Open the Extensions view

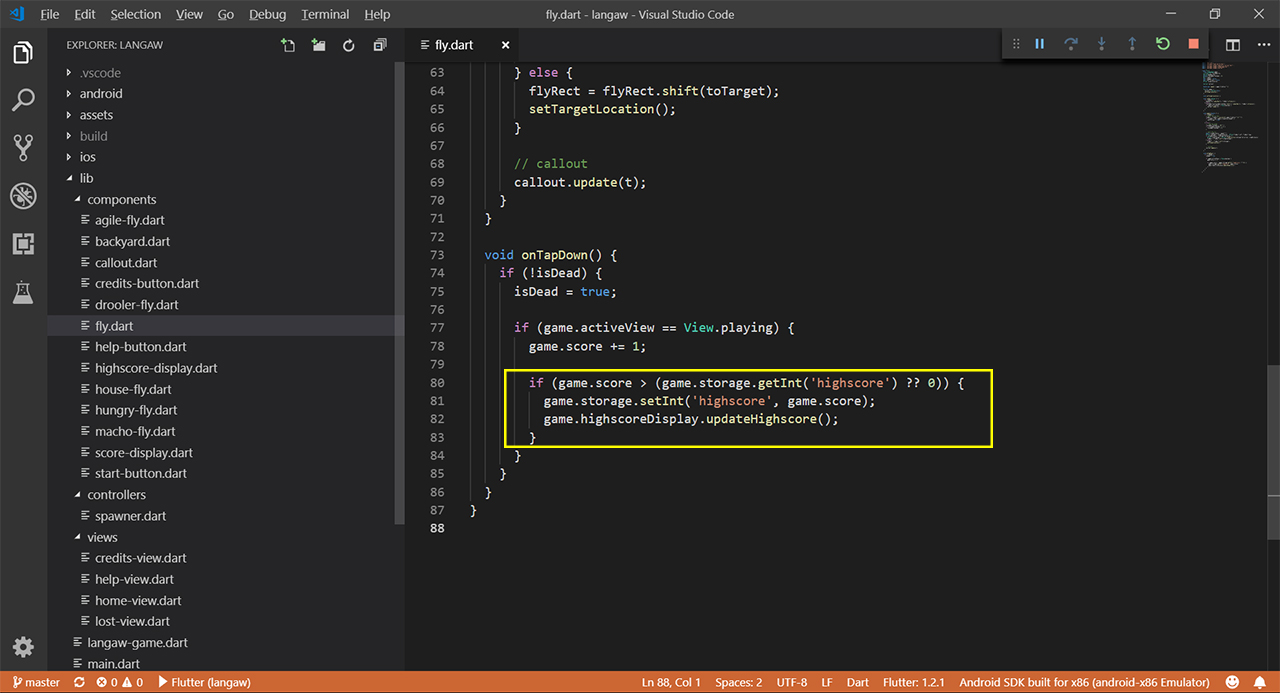(23, 244)
